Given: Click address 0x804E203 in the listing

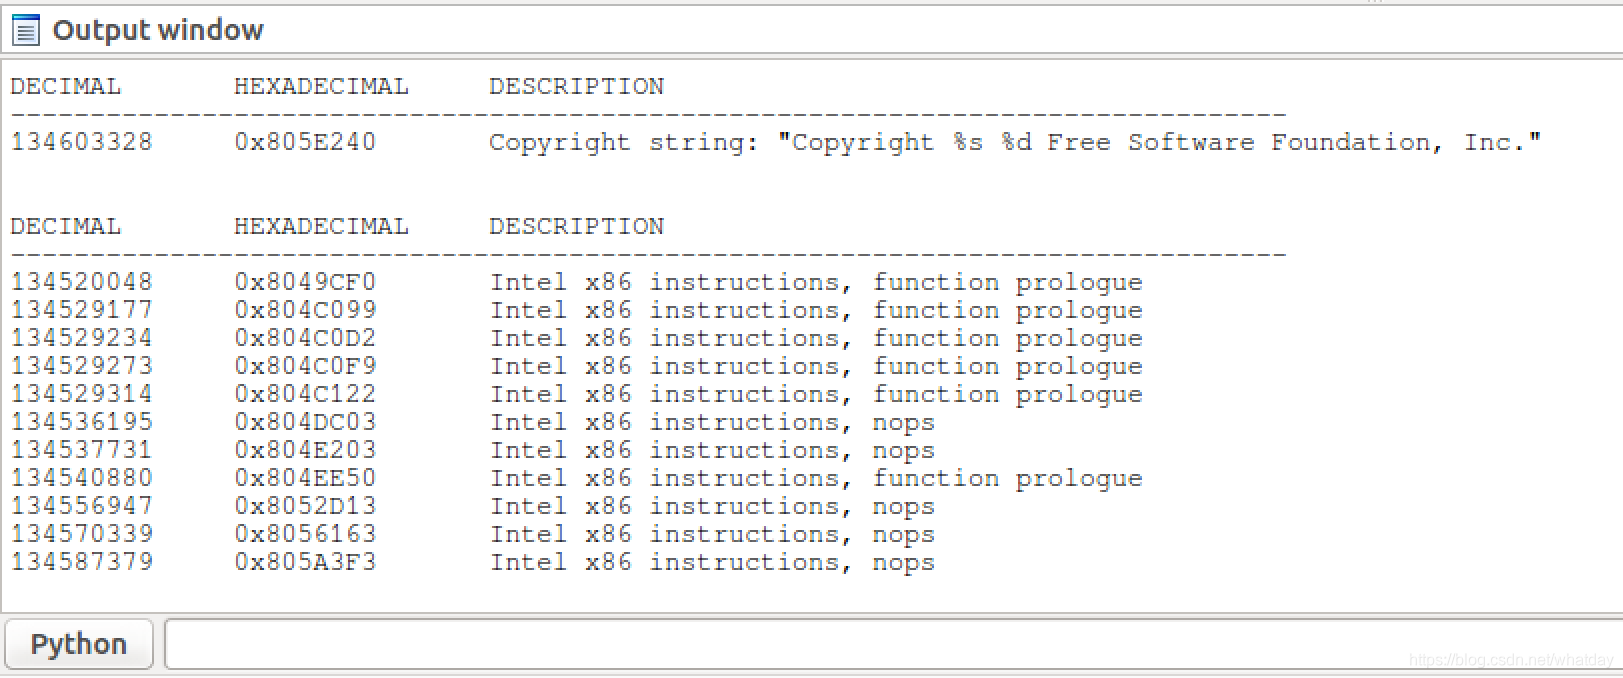Looking at the screenshot, I should coord(306,450).
